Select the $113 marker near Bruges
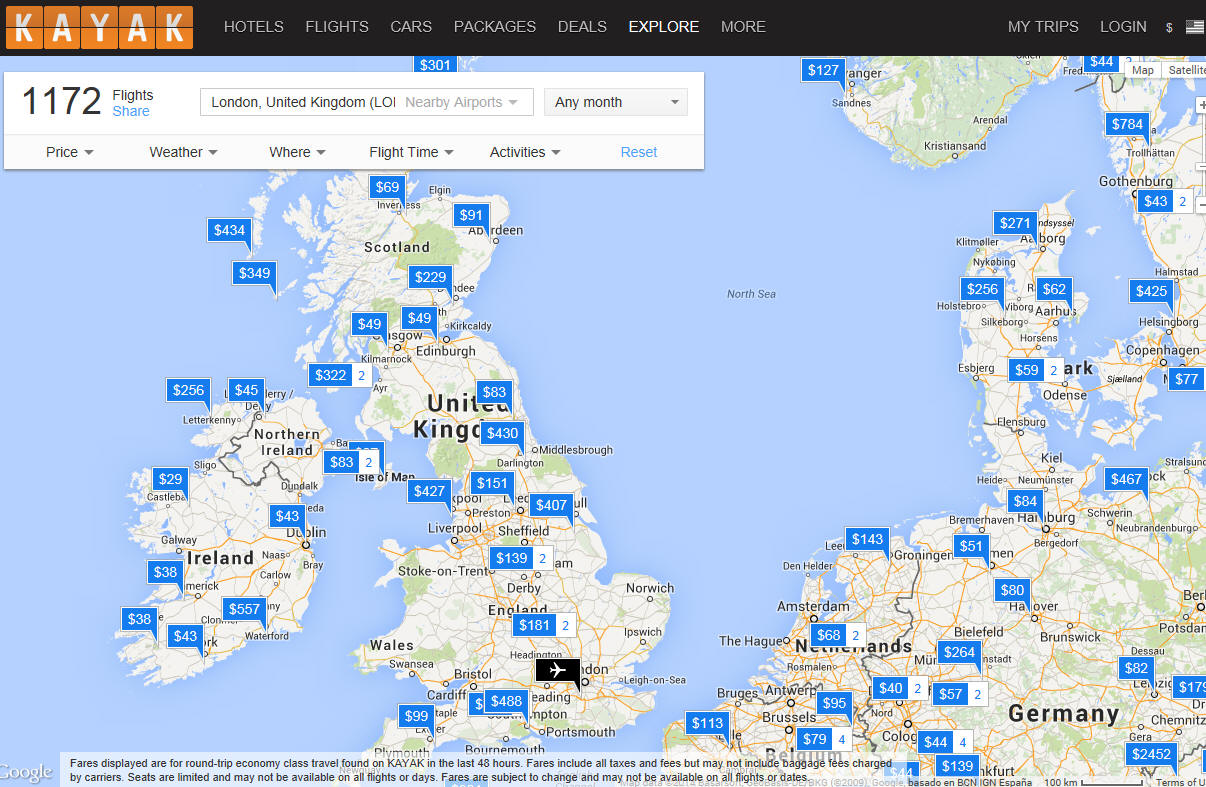This screenshot has width=1206, height=787. point(707,723)
